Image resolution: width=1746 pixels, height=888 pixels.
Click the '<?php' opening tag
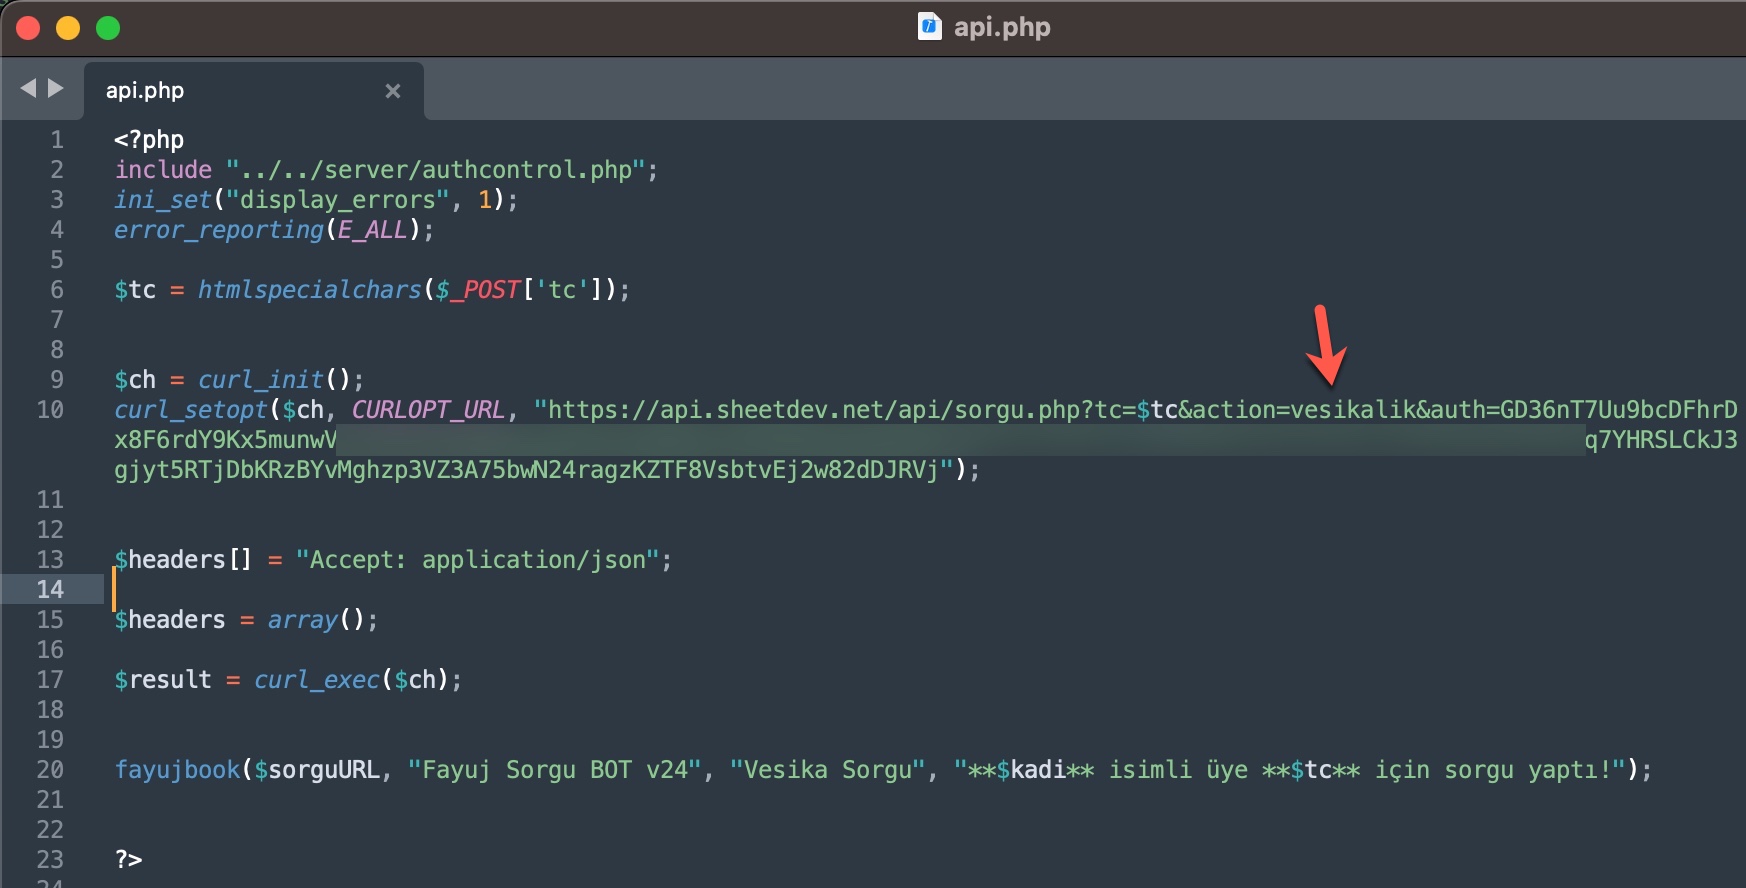point(149,140)
